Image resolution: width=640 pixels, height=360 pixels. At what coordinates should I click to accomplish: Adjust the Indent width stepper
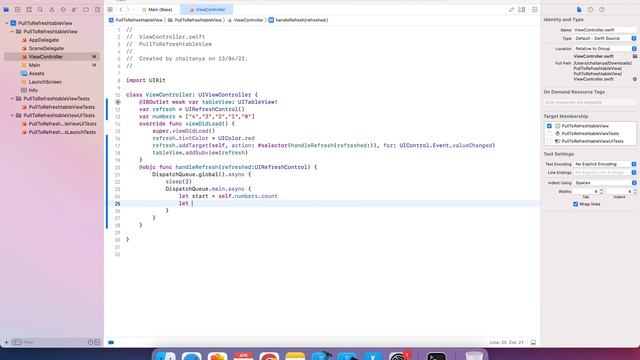click(635, 191)
